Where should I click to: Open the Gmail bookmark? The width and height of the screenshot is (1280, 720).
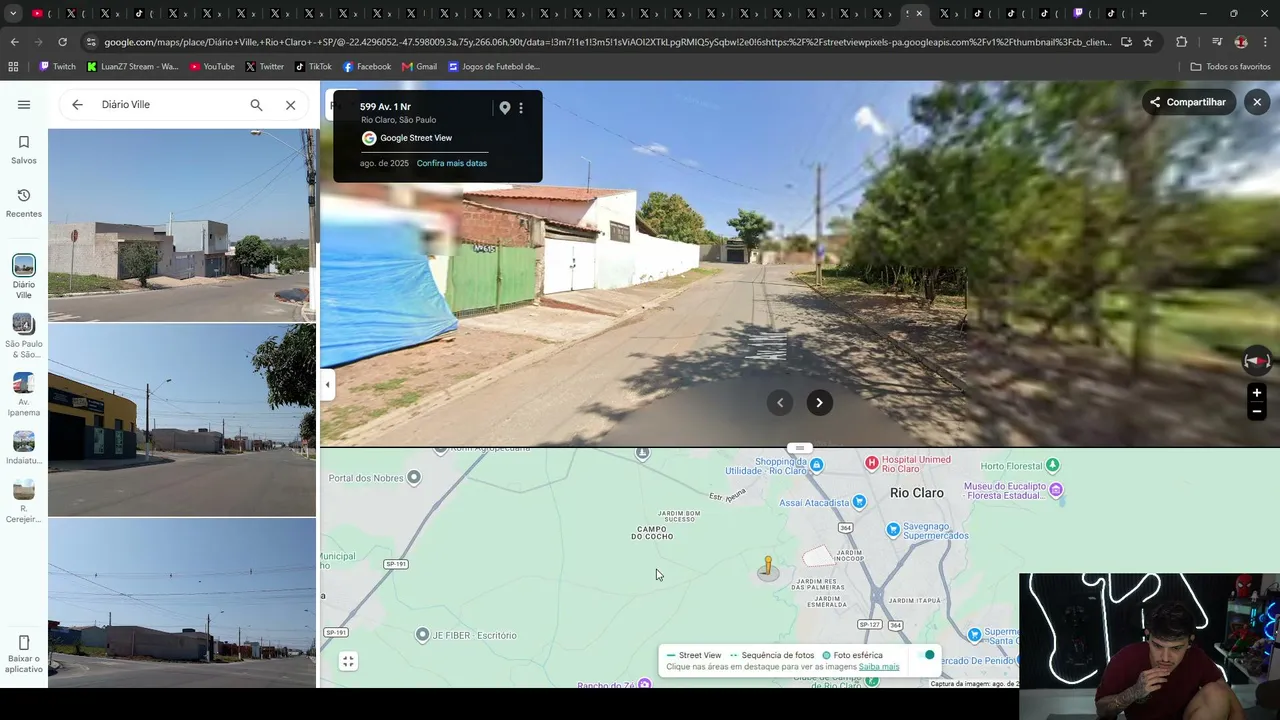[x=419, y=67]
